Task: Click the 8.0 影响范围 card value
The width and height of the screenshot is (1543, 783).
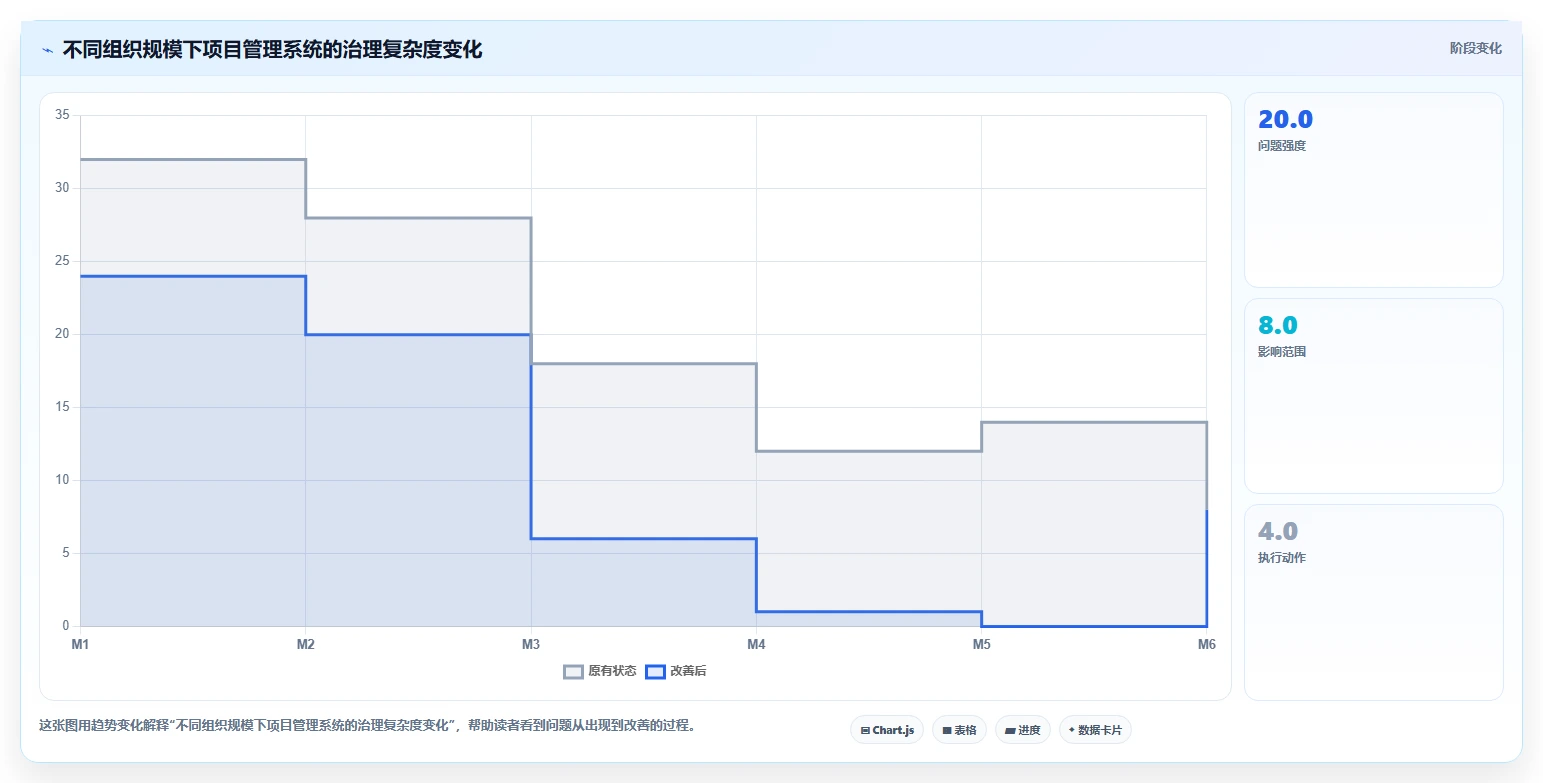Action: coord(1278,326)
